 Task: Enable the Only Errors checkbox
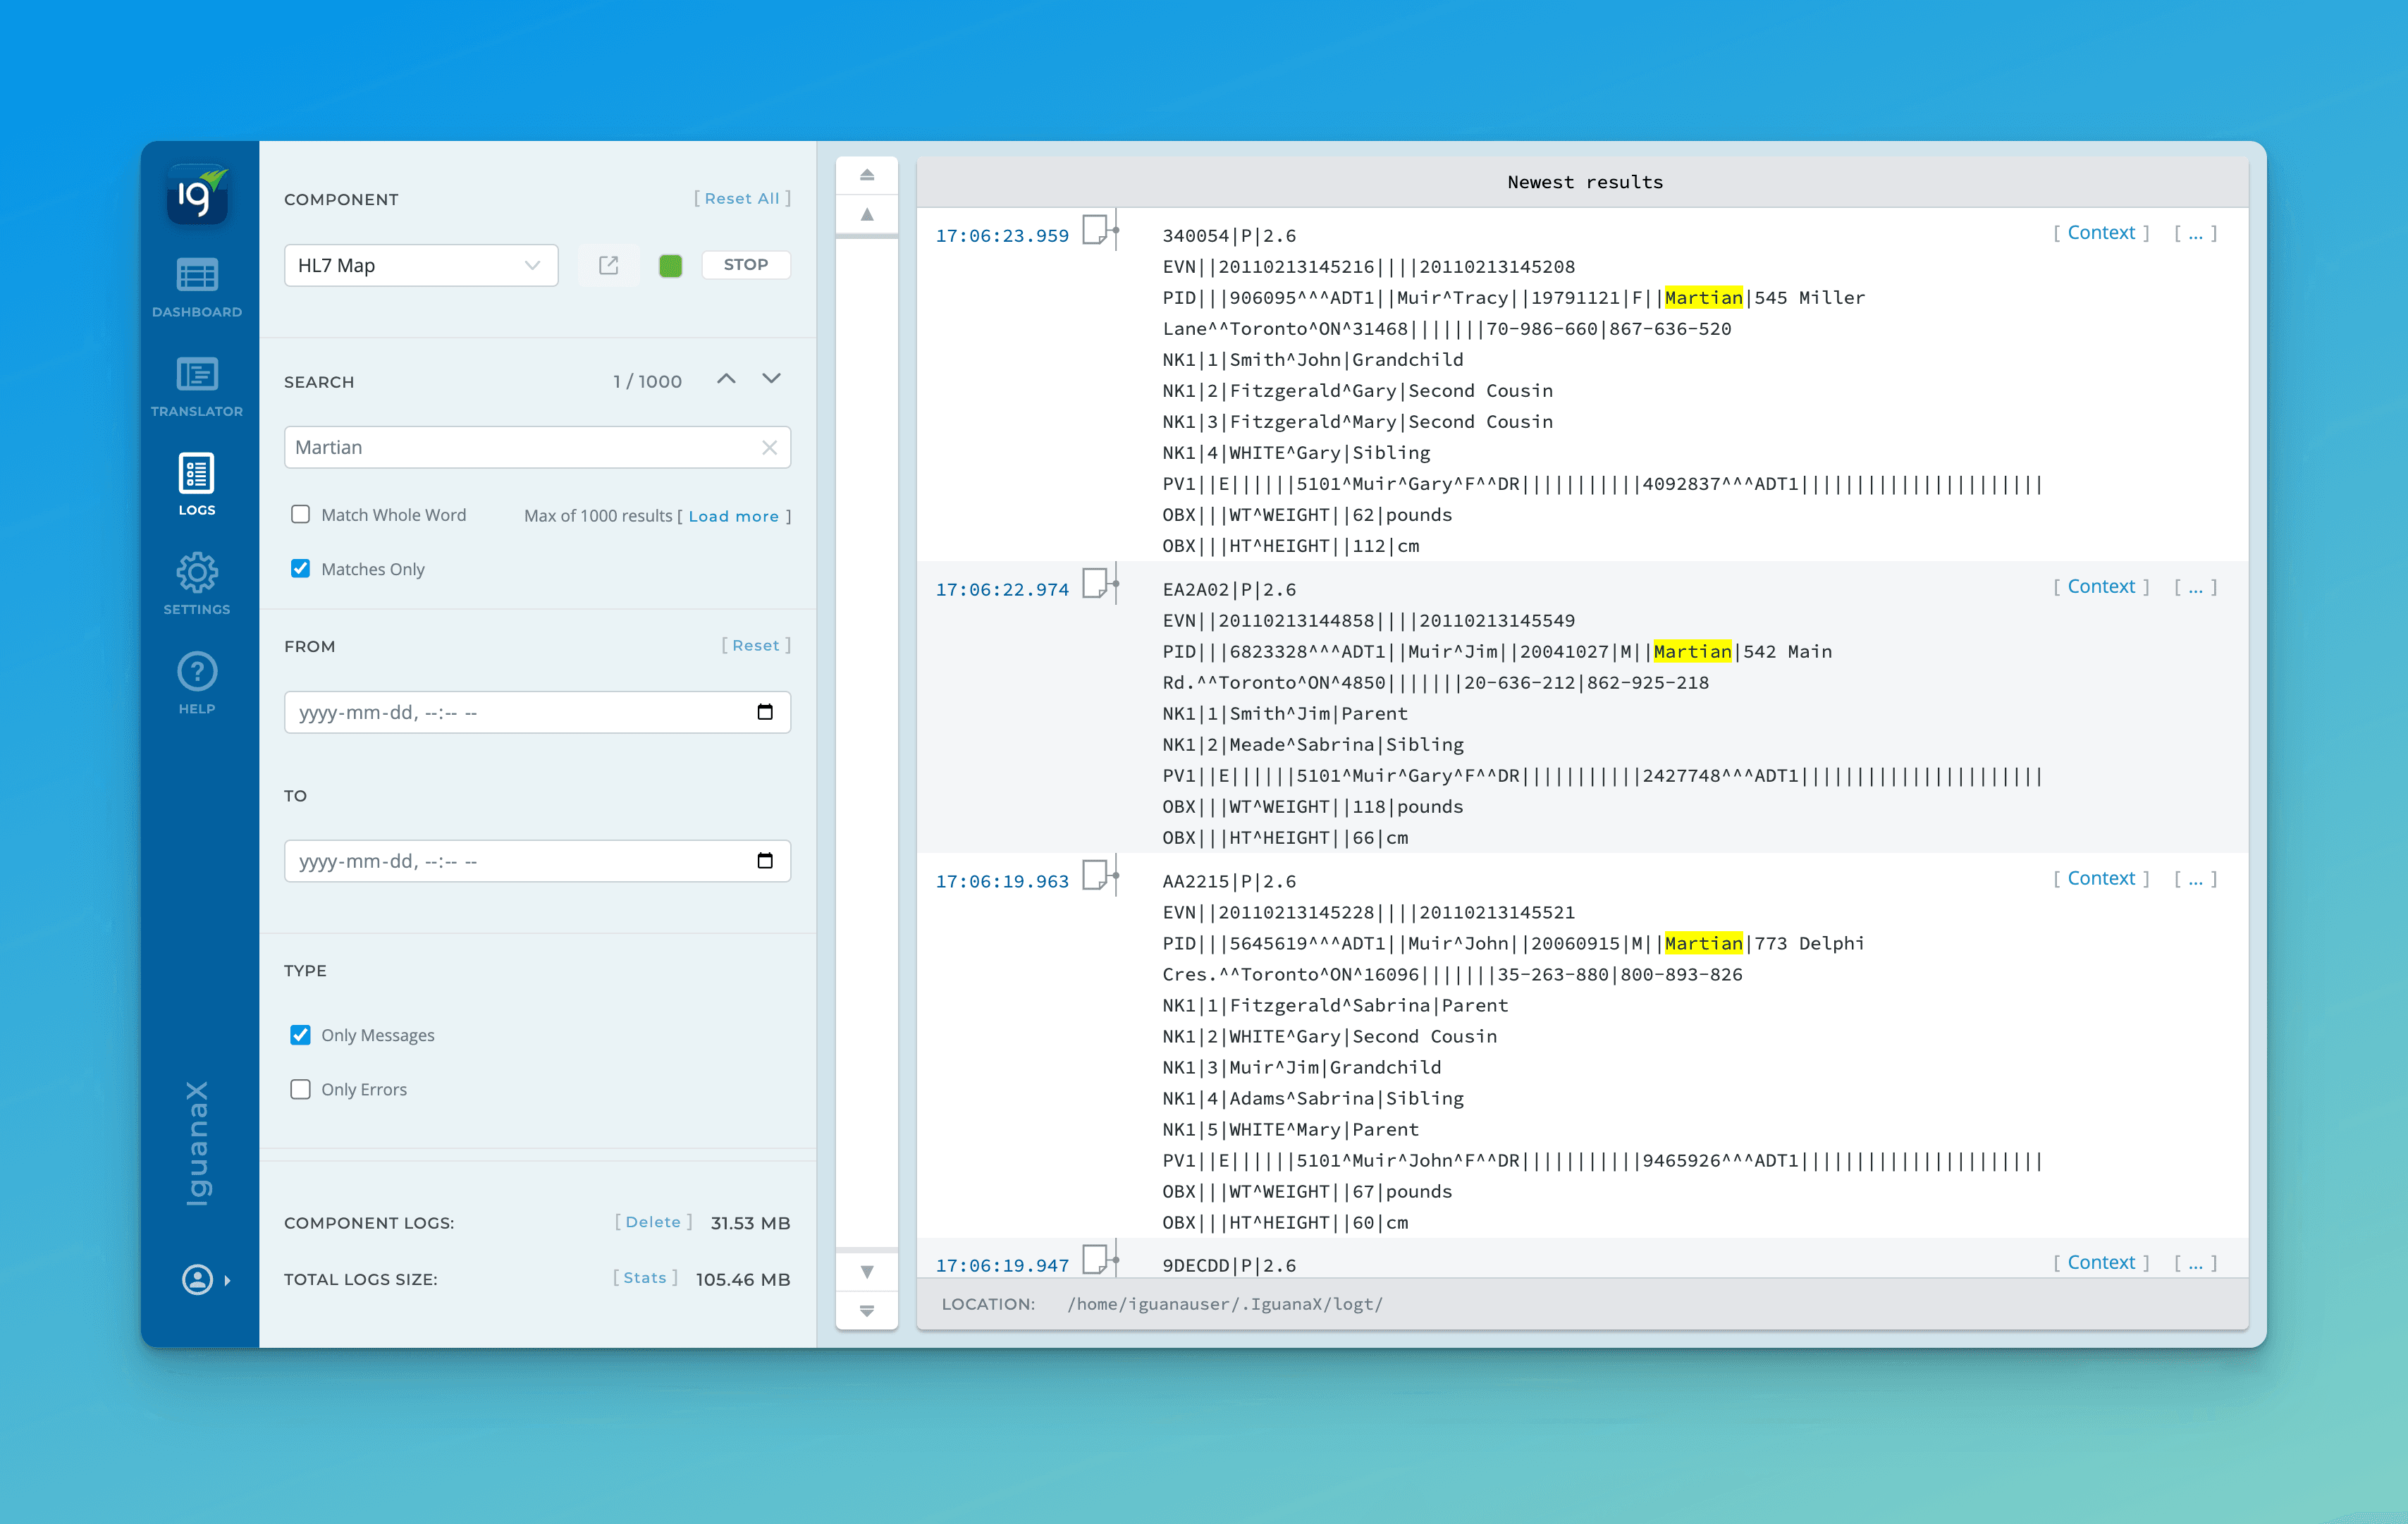pyautogui.click(x=300, y=1089)
